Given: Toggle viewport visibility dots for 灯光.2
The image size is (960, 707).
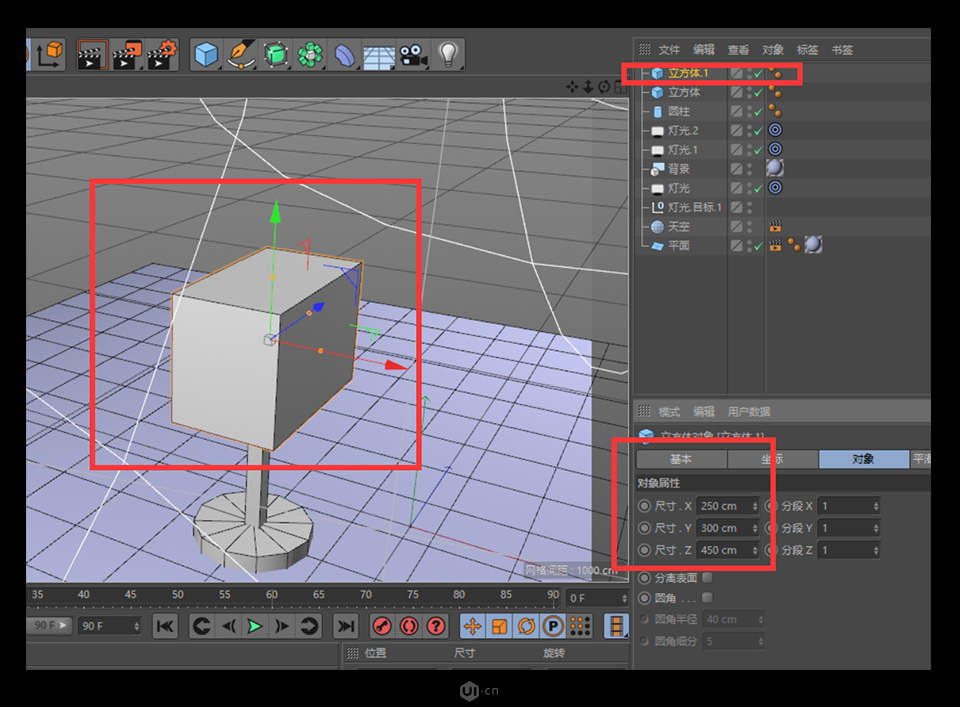Looking at the screenshot, I should 748,130.
